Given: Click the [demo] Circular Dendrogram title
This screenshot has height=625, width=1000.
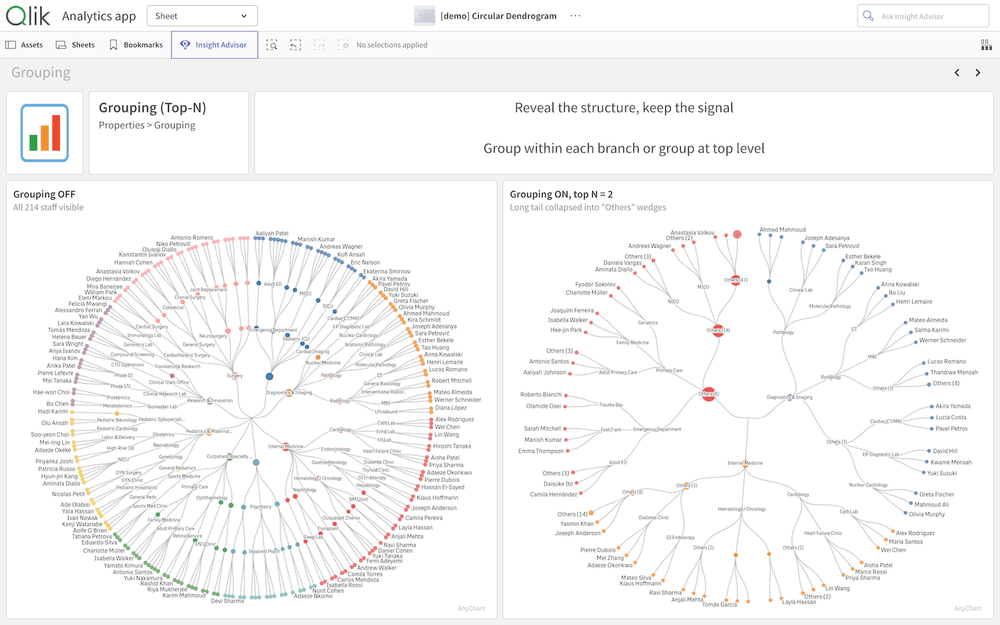Looking at the screenshot, I should coord(498,16).
